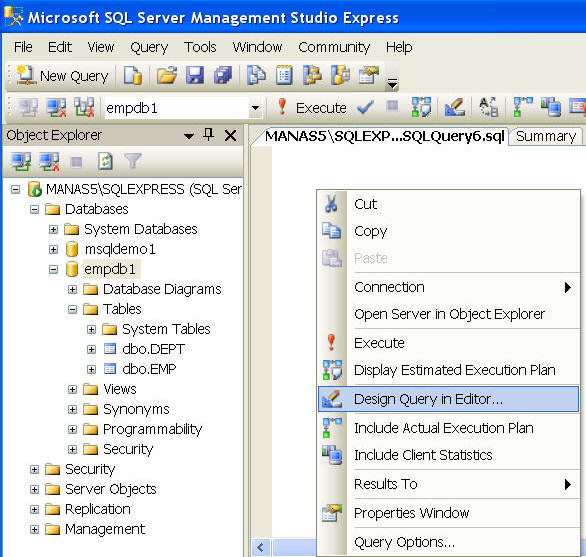Viewport: 586px width, 557px height.
Task: Click the Design Query in Editor toolbar icon
Action: [455, 108]
